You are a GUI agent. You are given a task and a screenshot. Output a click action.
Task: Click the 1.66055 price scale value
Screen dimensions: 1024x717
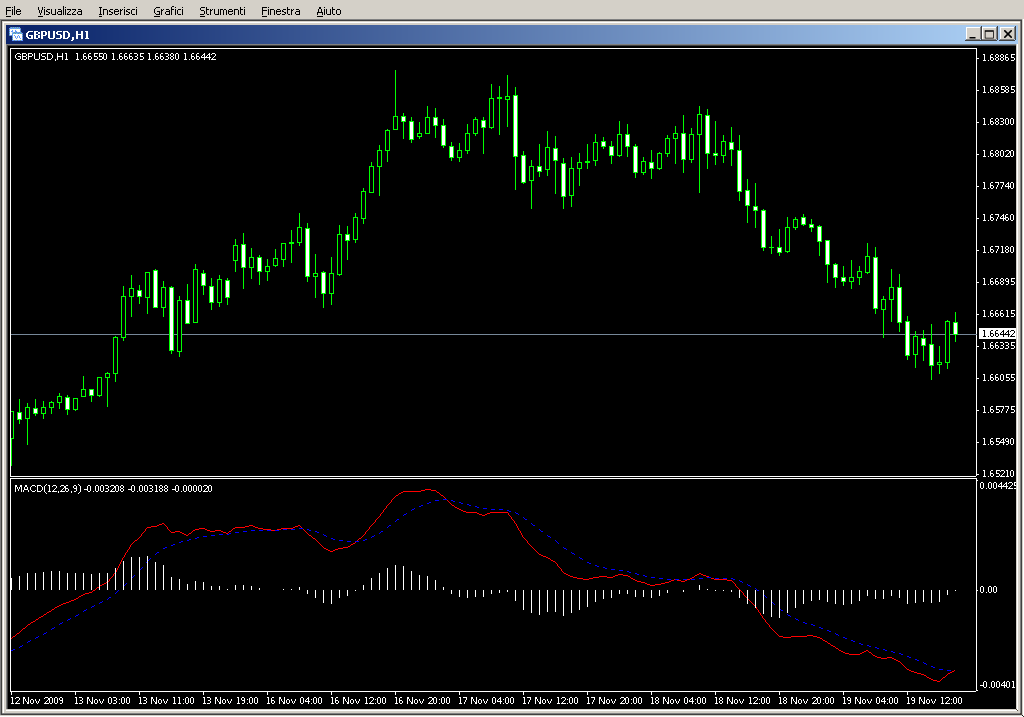(999, 377)
